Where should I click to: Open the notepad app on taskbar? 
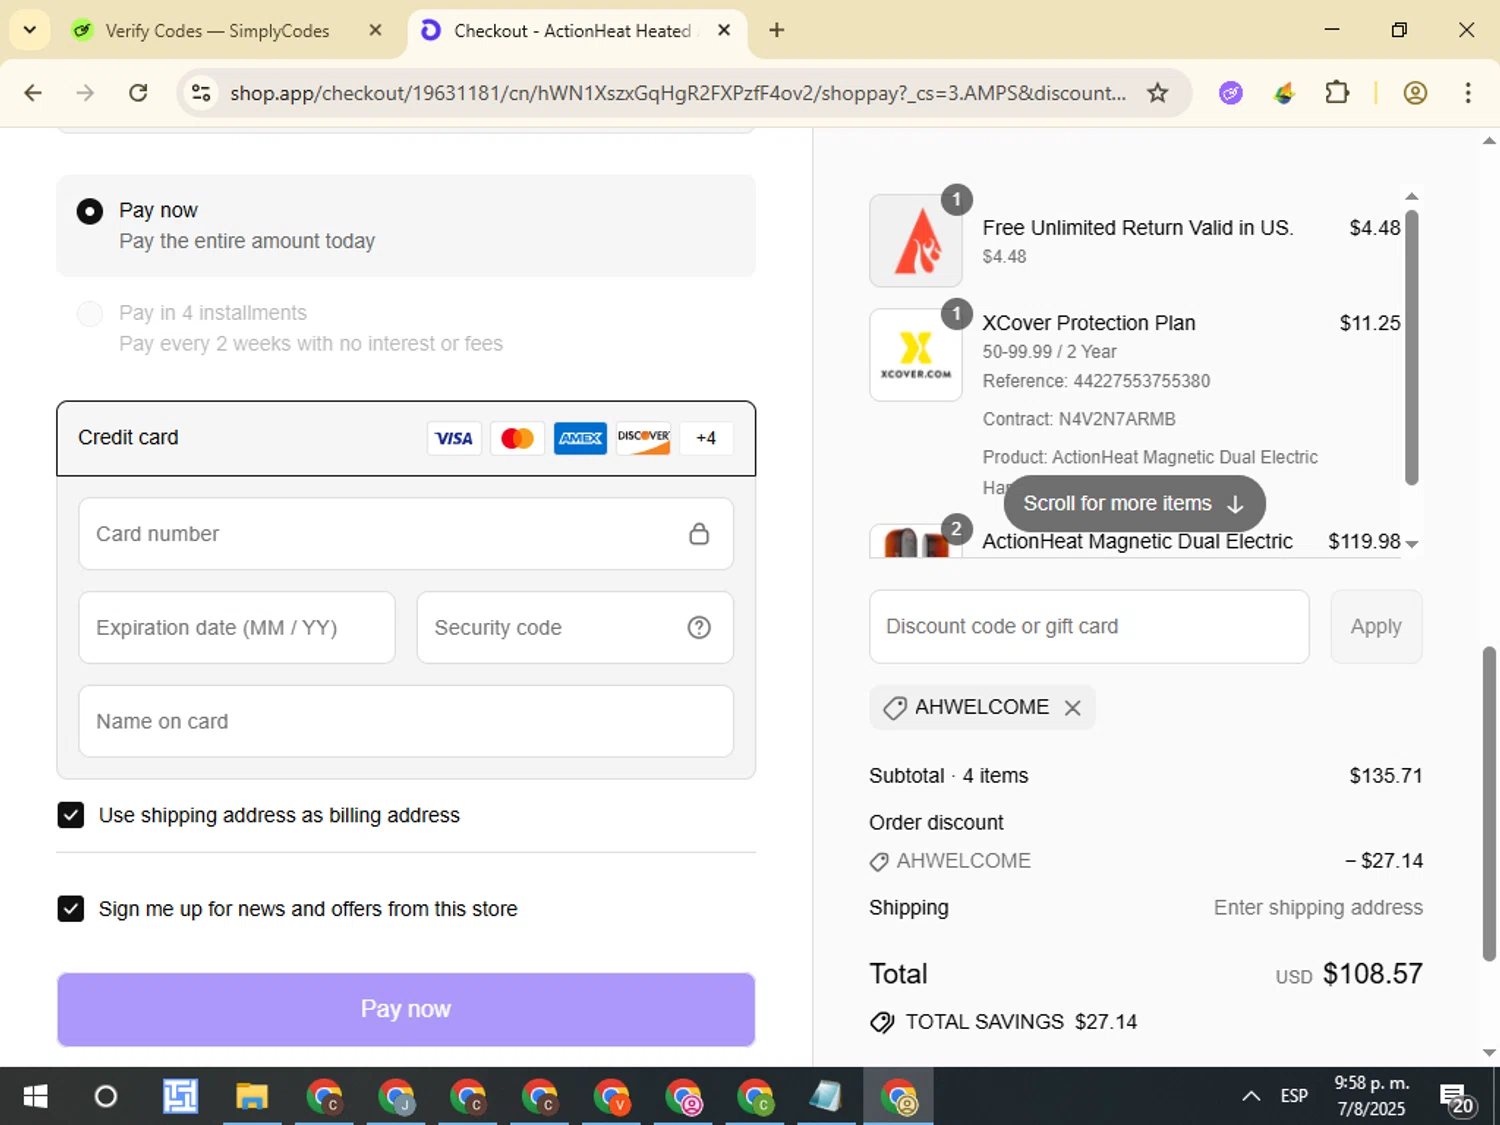point(826,1097)
